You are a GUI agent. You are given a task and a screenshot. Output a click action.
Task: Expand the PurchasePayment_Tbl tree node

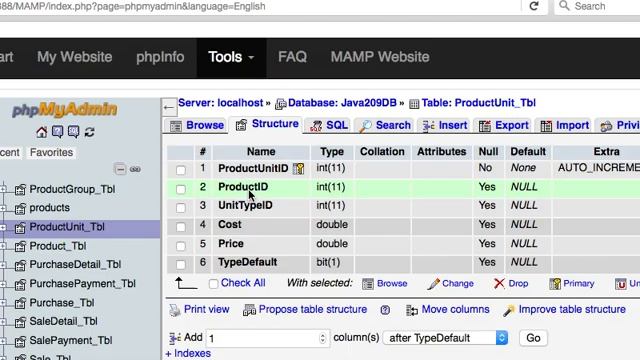click(x=3, y=284)
